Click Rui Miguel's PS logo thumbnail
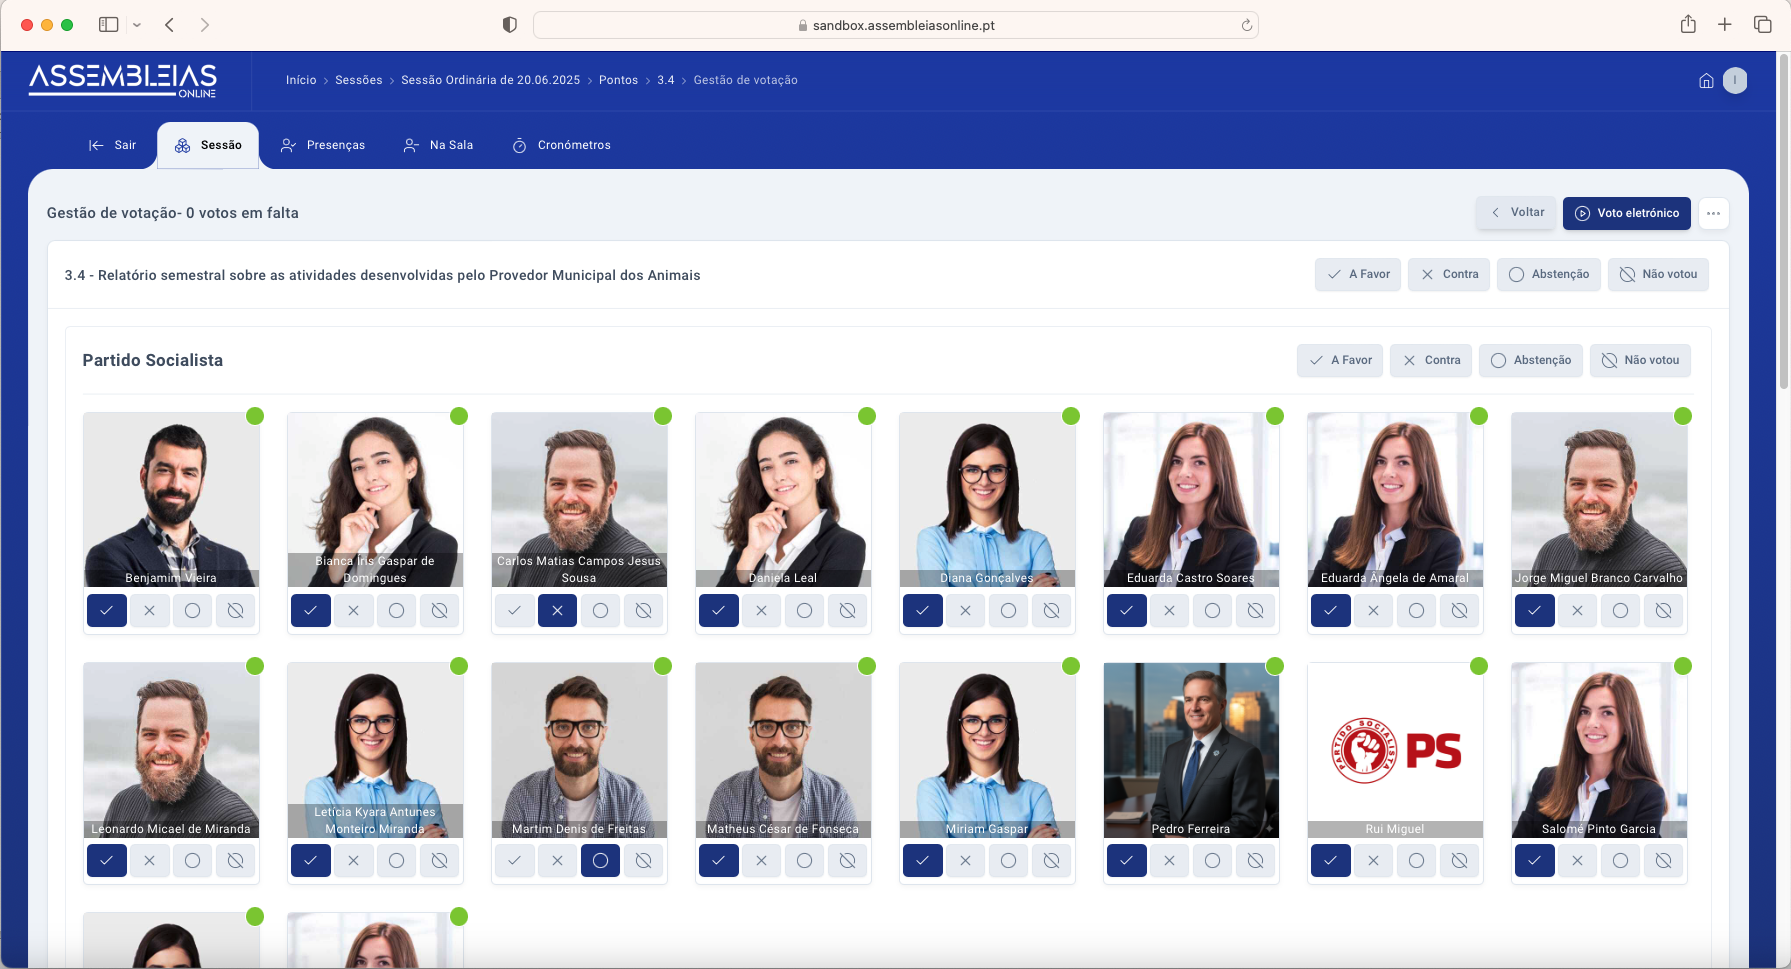Image resolution: width=1791 pixels, height=969 pixels. click(1395, 750)
